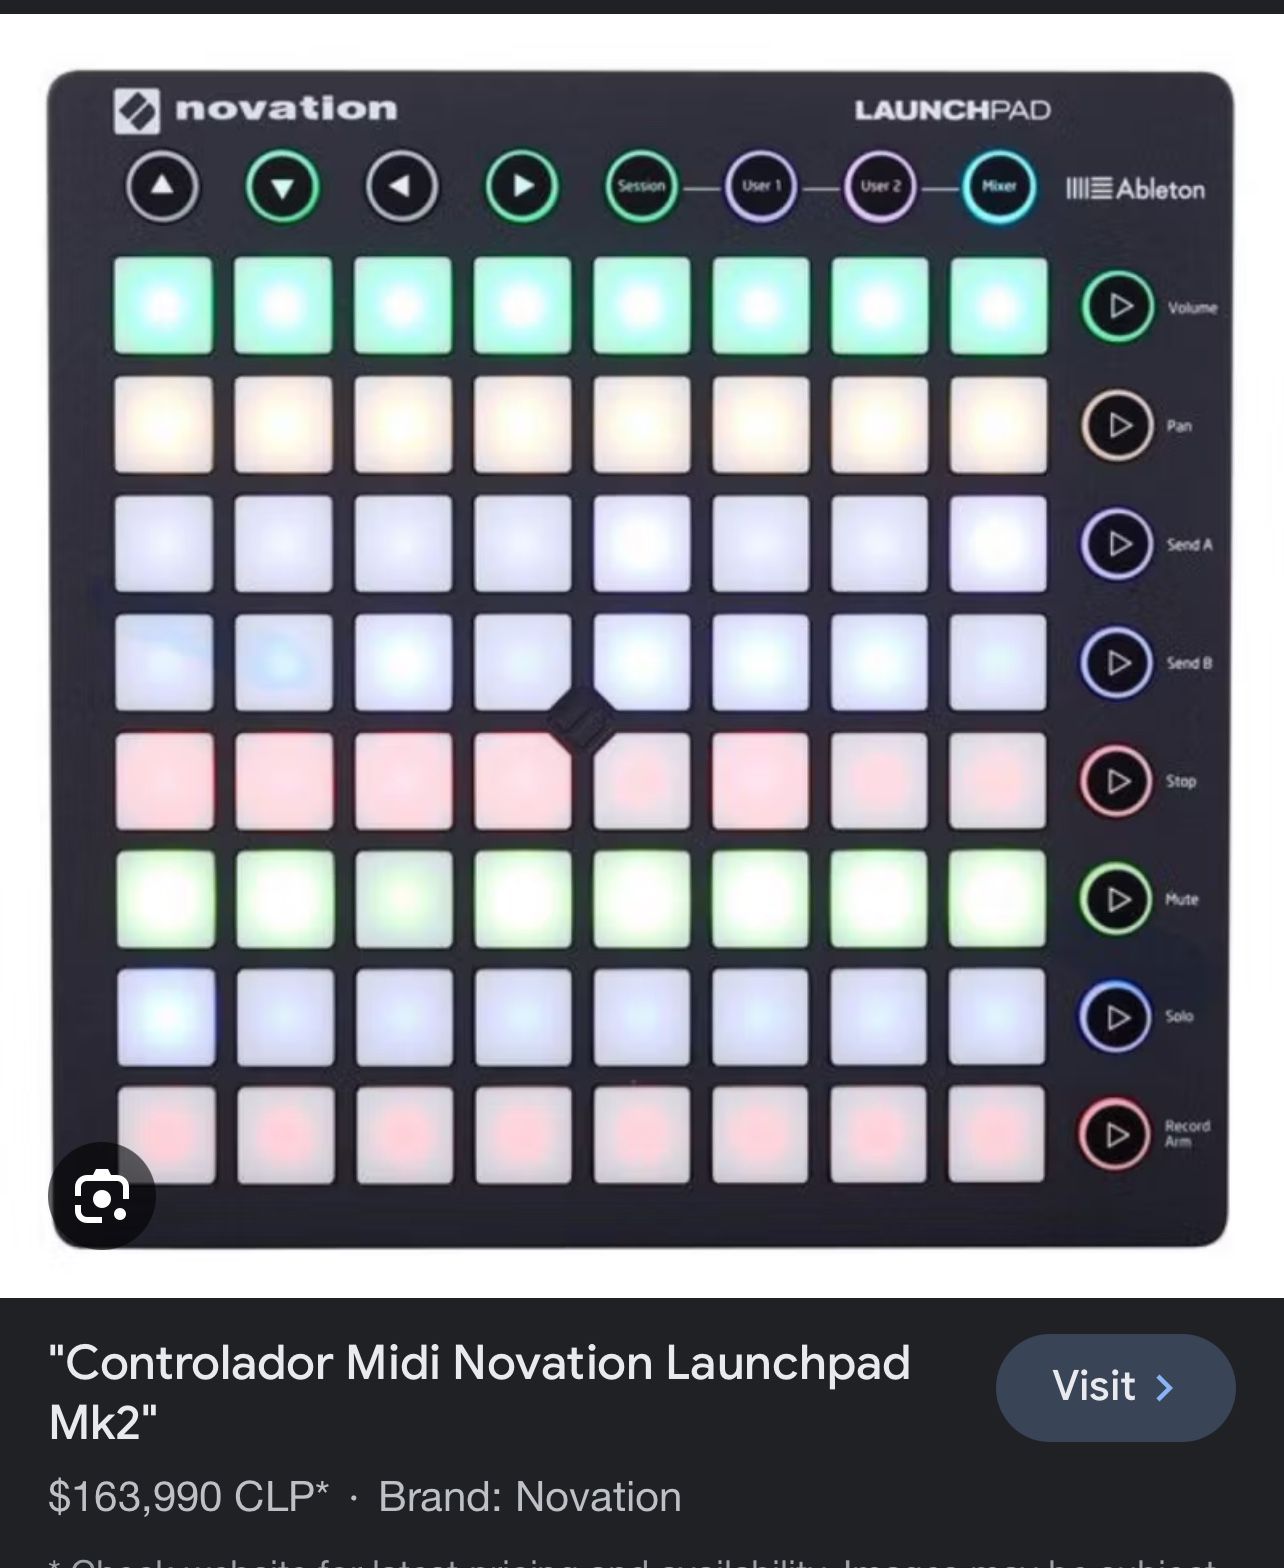Click the Stop launch button
Screen dimensions: 1284x1568
pos(1116,781)
